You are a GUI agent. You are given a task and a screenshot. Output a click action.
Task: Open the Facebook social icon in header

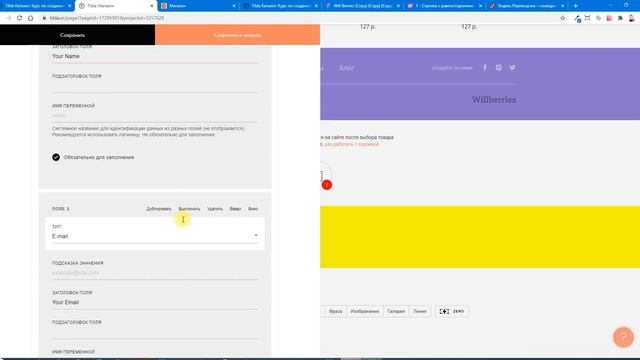pos(485,68)
